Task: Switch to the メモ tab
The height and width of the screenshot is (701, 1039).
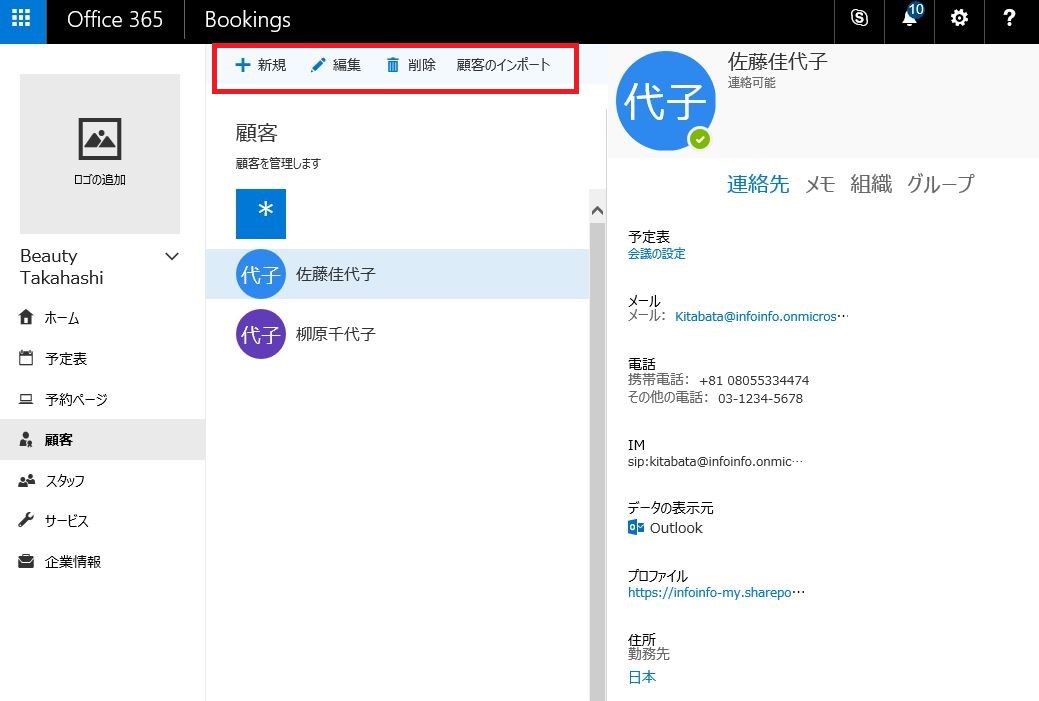Action: click(x=820, y=184)
